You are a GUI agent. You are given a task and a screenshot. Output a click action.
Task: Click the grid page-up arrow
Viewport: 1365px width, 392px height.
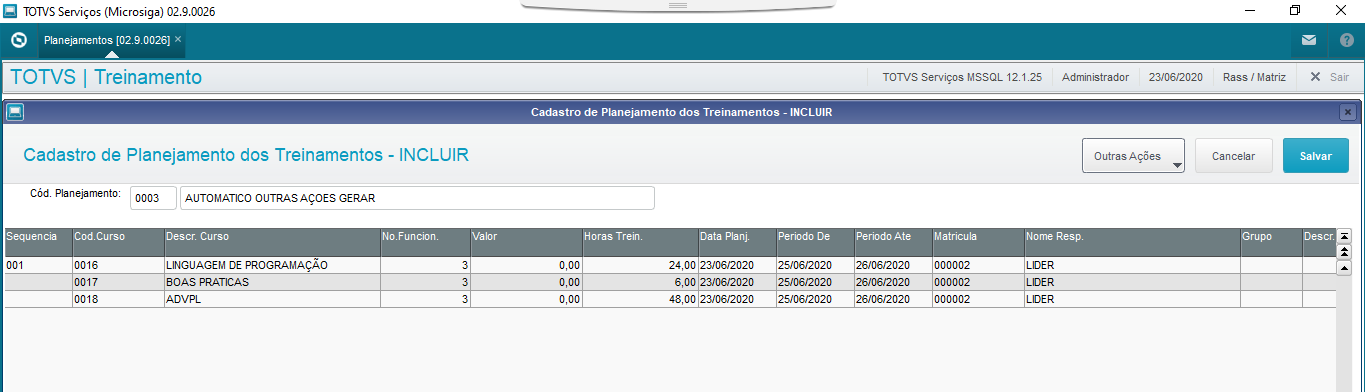coord(1345,252)
